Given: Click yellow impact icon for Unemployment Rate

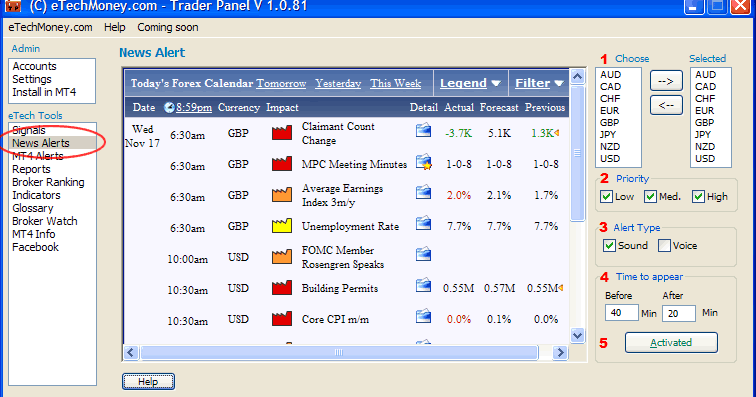Looking at the screenshot, I should click(x=282, y=226).
